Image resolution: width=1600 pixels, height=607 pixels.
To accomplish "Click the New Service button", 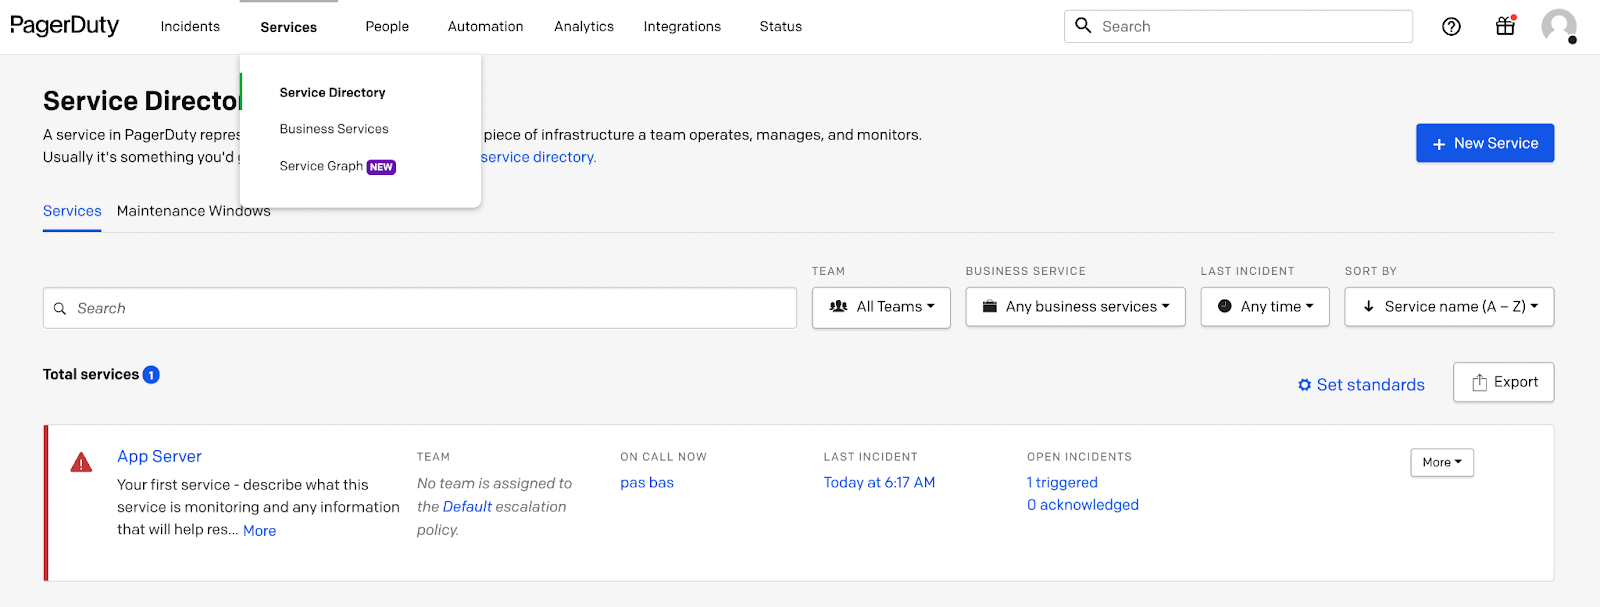I will tap(1485, 143).
